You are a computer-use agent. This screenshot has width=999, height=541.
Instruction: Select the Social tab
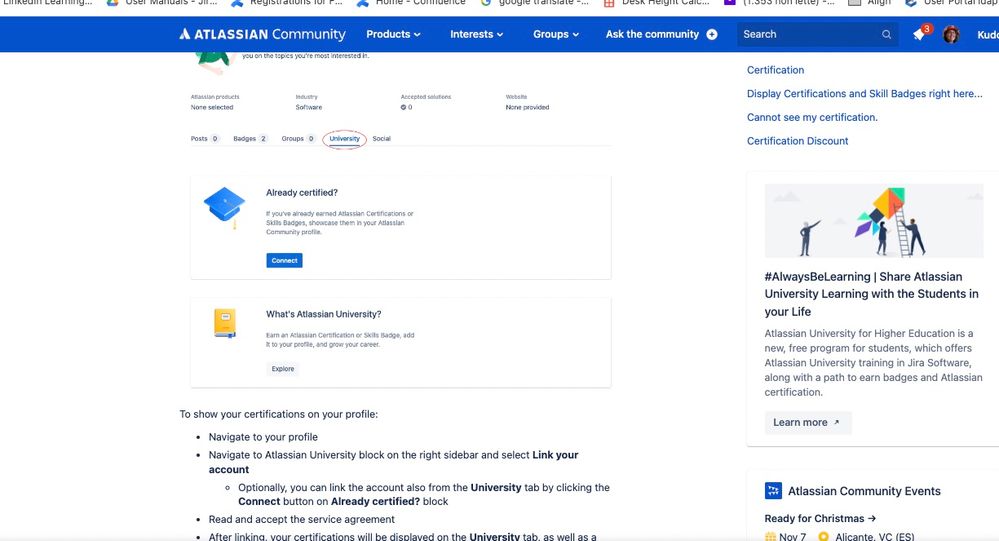381,138
